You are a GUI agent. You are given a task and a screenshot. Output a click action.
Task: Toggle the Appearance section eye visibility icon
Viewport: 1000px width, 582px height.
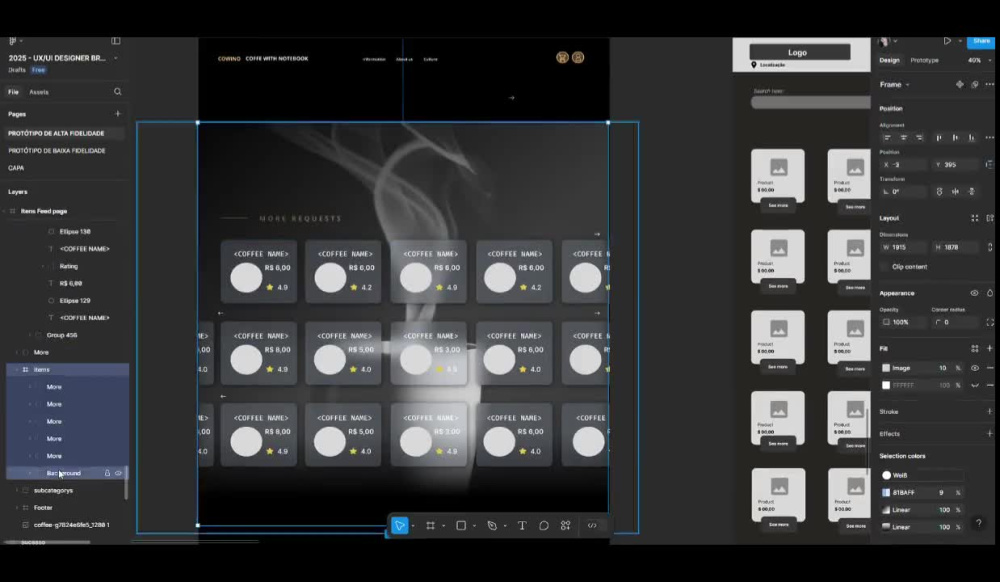[974, 293]
